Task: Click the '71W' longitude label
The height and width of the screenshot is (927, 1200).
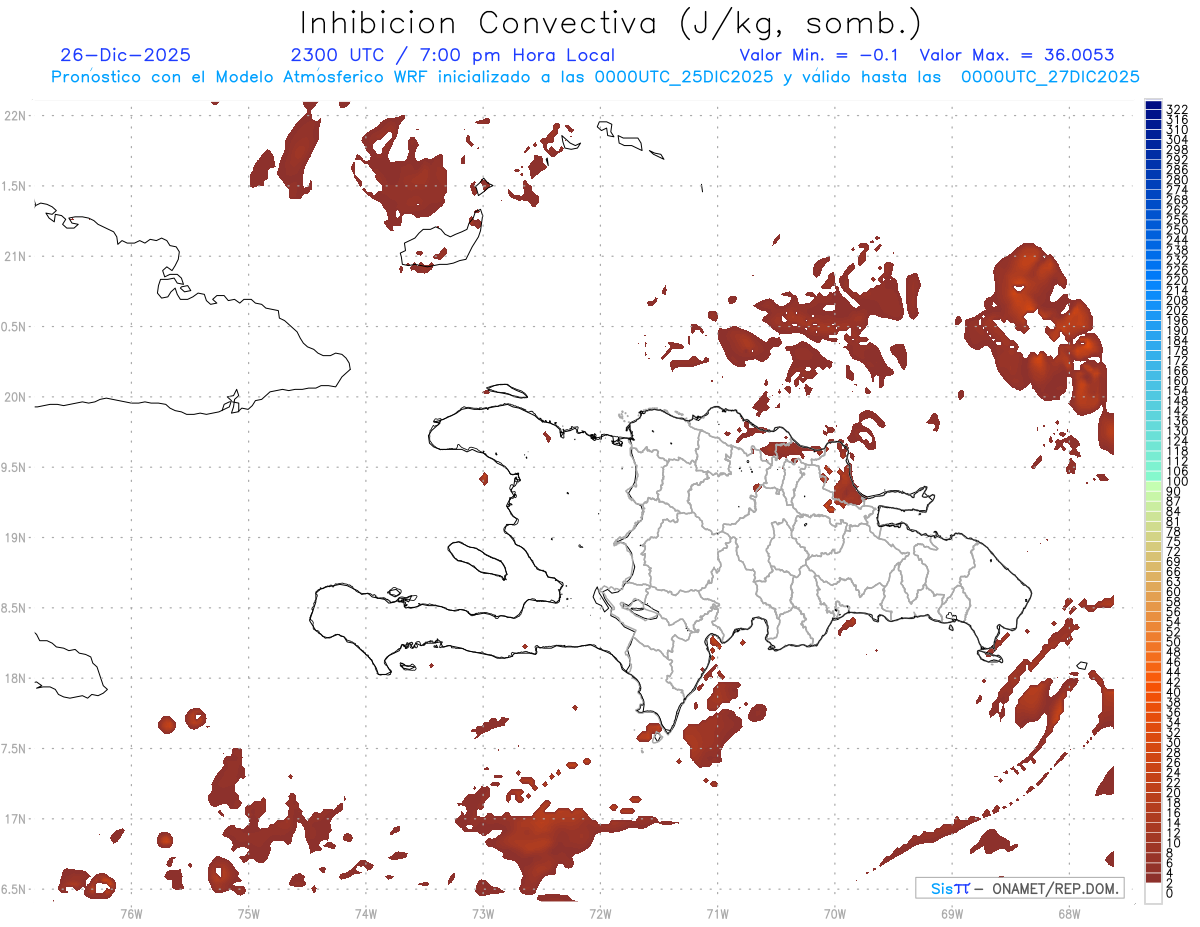Action: pos(717,913)
